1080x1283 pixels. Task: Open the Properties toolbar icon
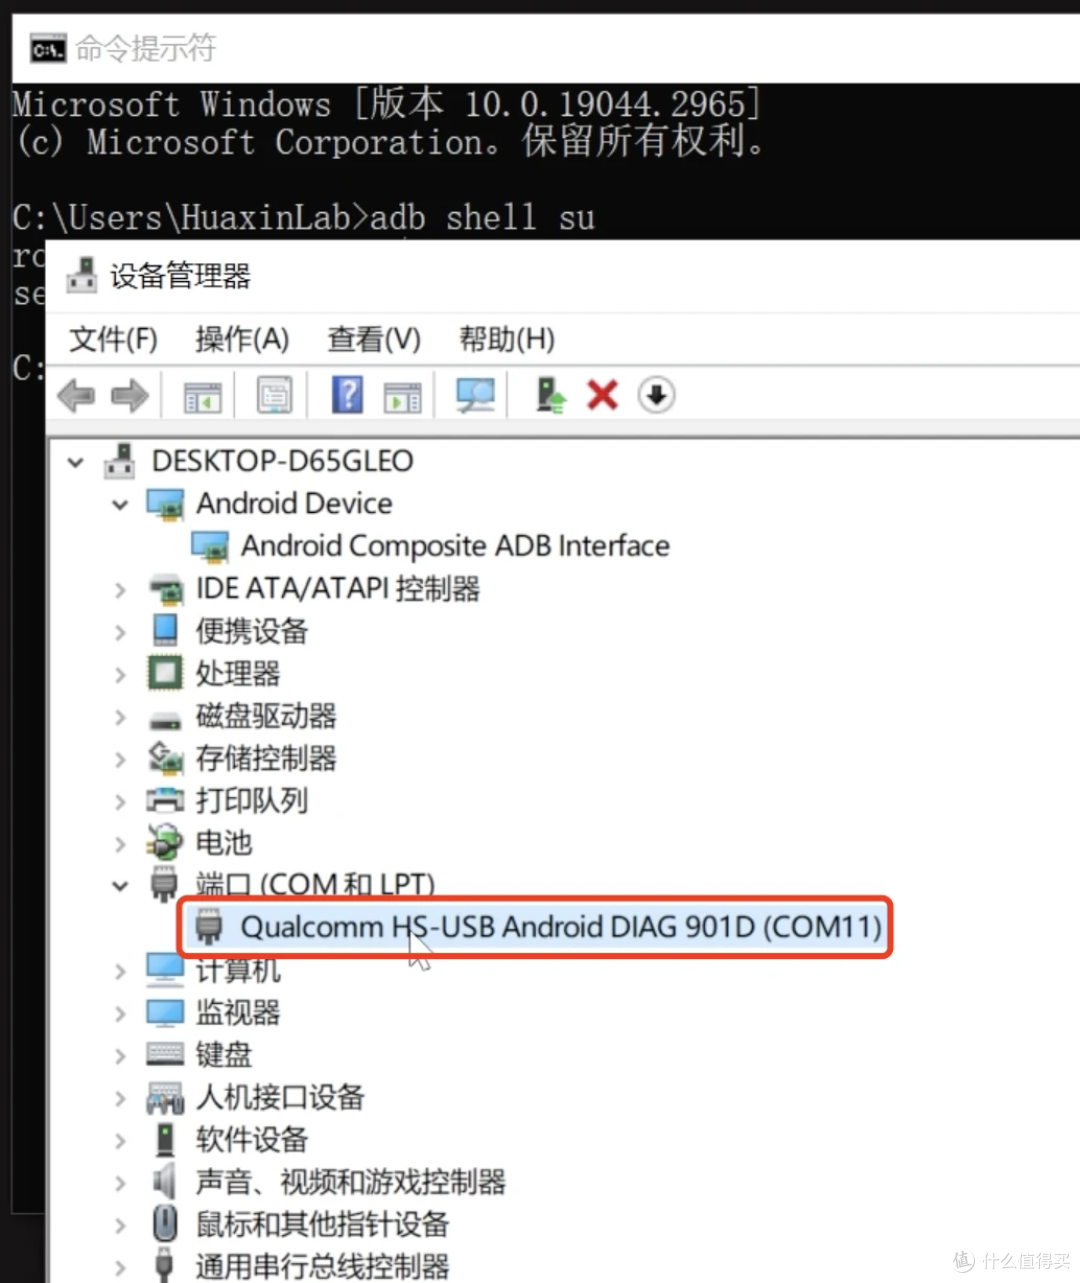point(275,395)
